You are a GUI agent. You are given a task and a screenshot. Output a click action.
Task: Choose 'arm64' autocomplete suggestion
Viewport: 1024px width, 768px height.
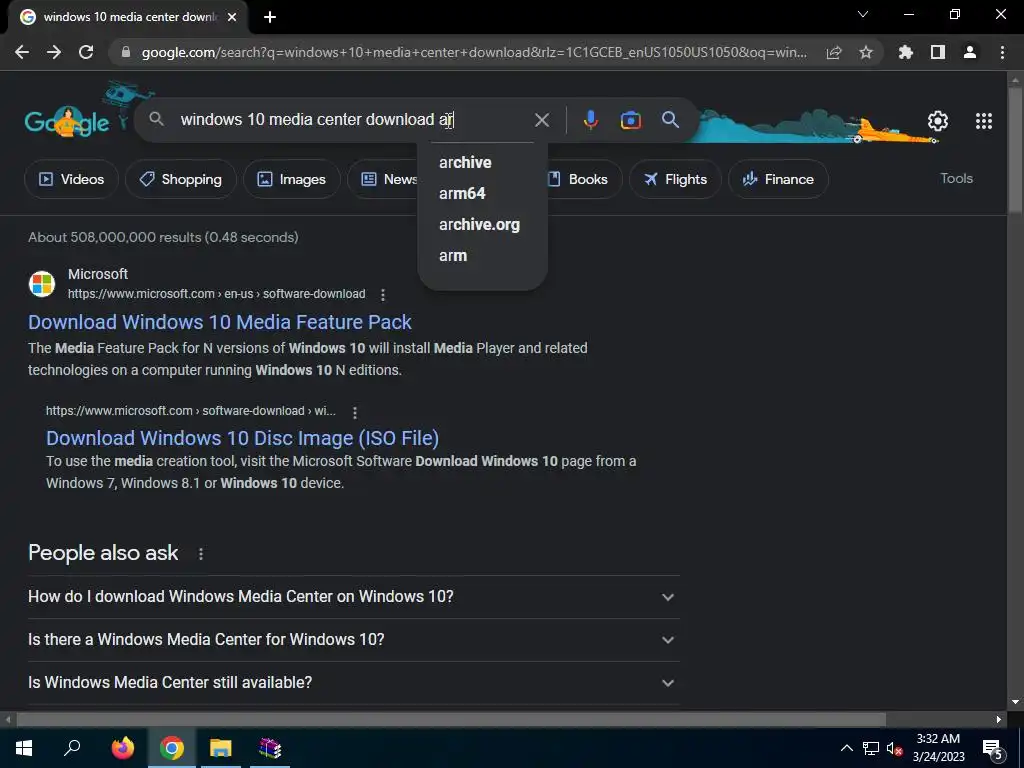pos(482,193)
